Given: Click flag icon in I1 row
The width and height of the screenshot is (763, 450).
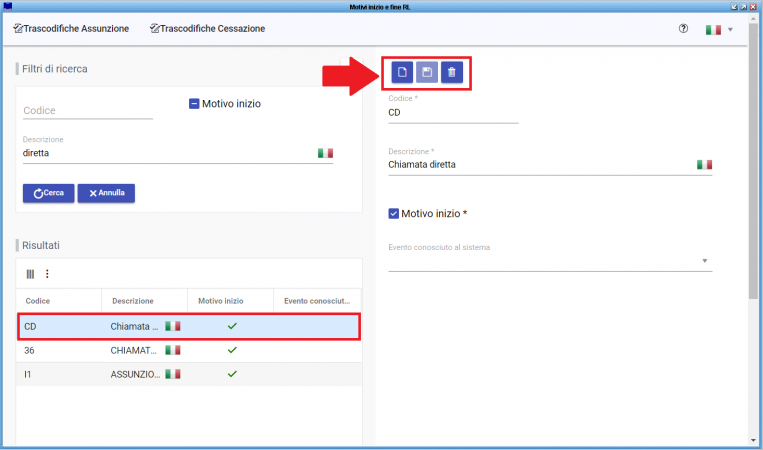Looking at the screenshot, I should tap(173, 374).
